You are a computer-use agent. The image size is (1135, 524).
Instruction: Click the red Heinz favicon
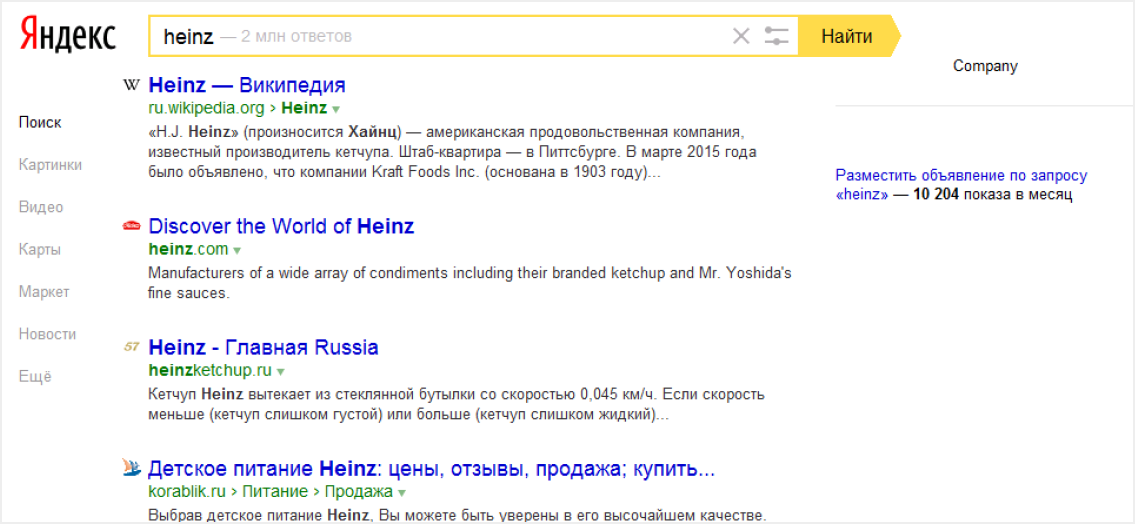click(x=131, y=226)
